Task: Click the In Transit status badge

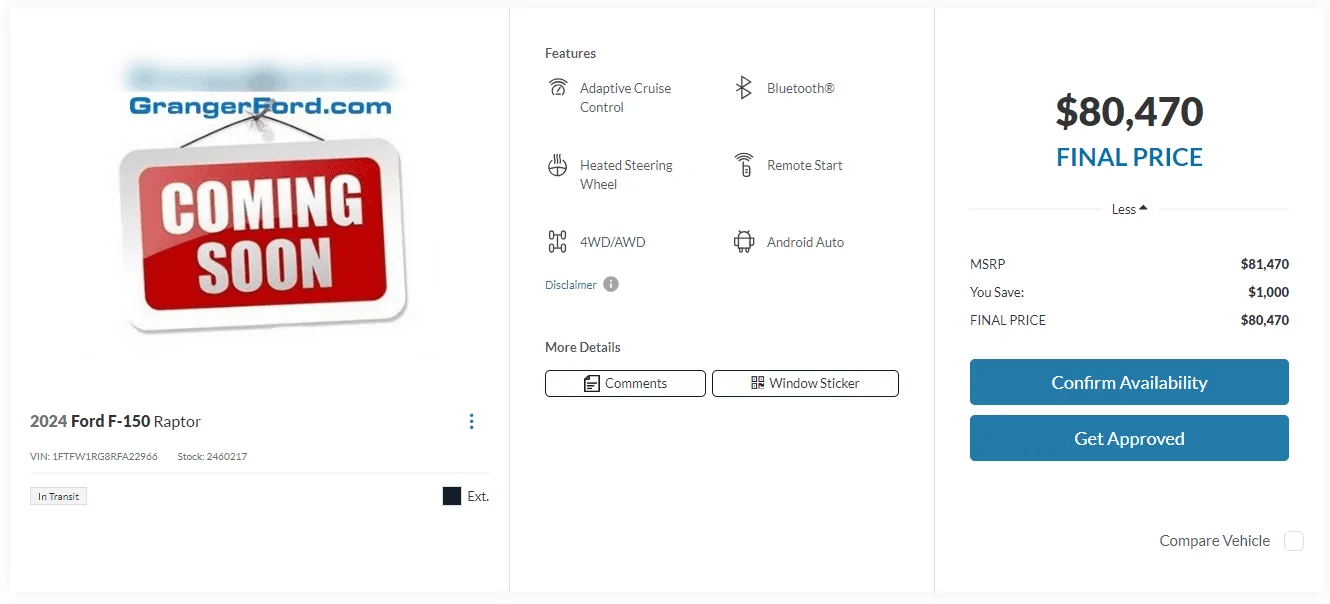Action: pyautogui.click(x=58, y=496)
